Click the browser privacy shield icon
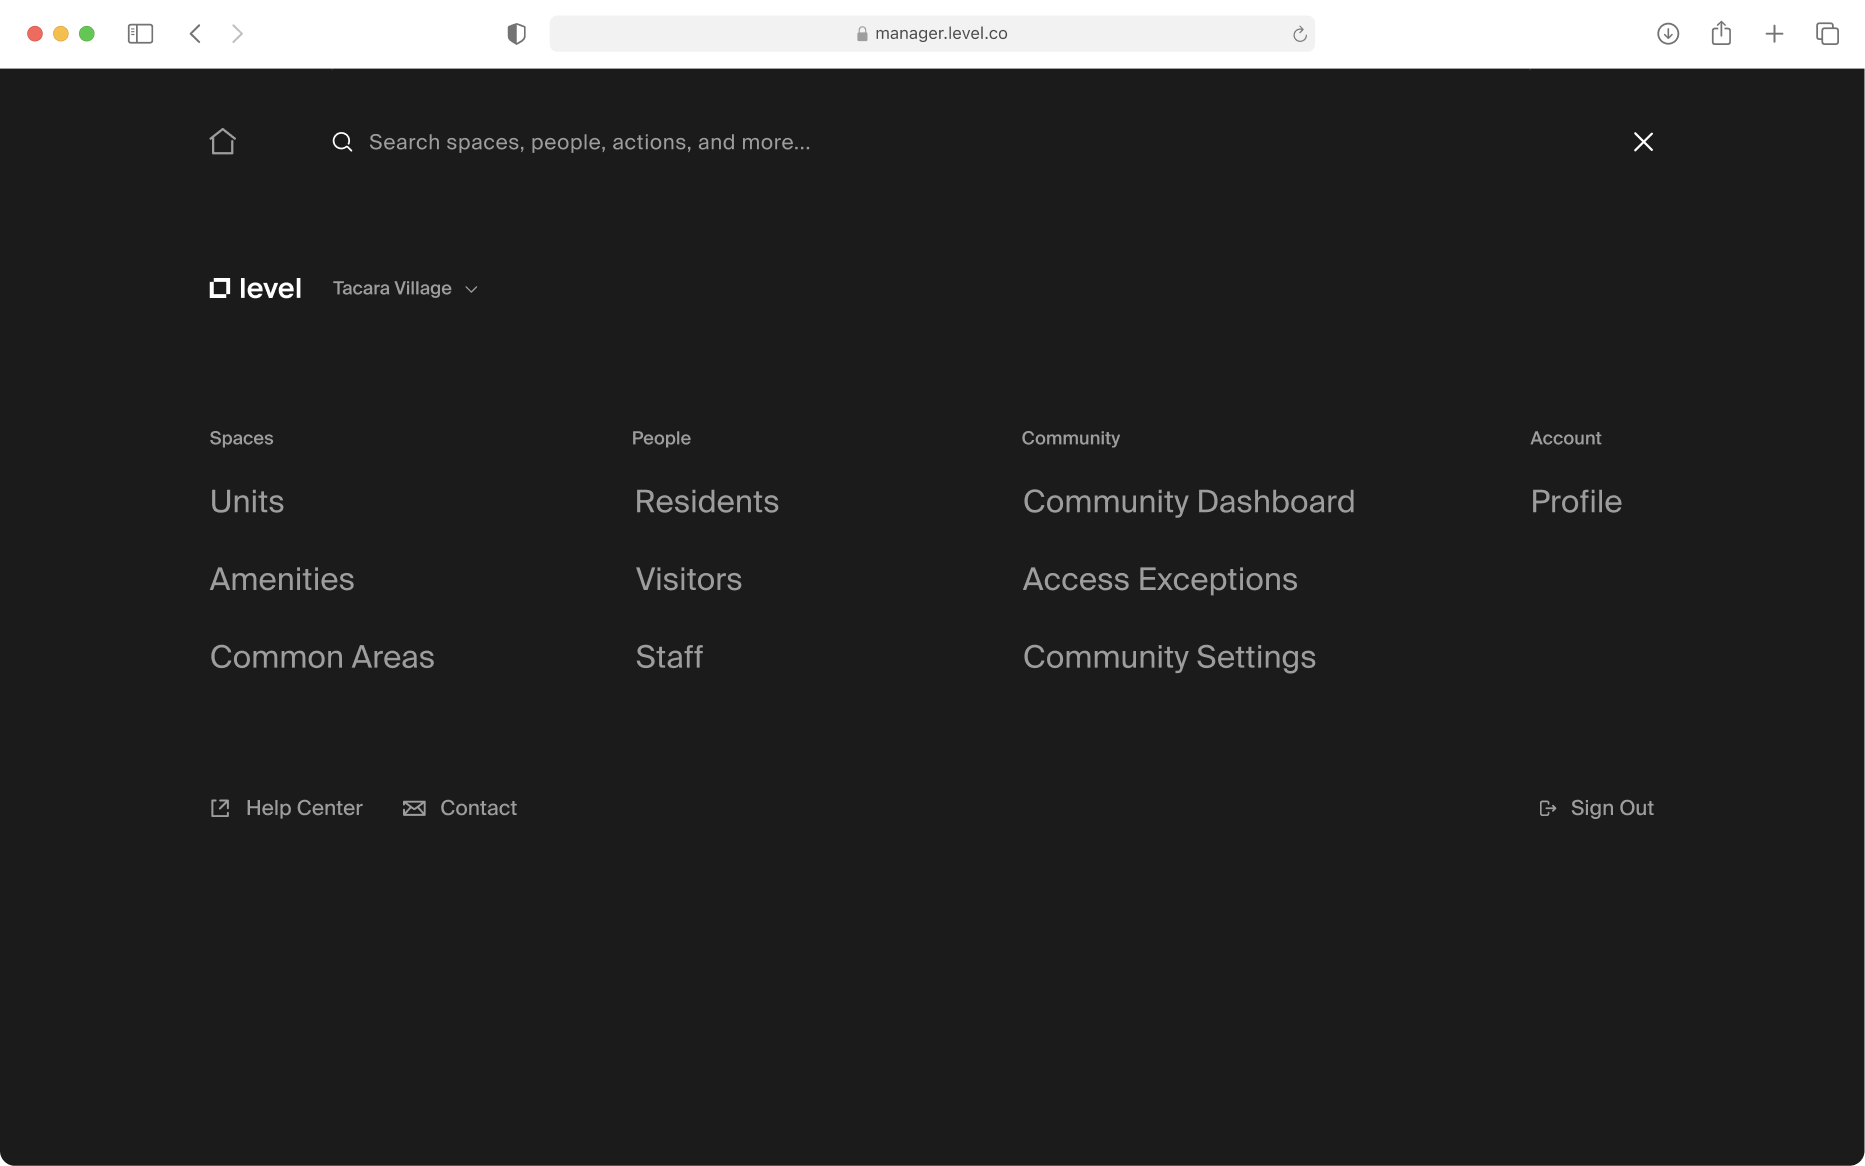Screen dimensions: 1865x1166 point(516,34)
